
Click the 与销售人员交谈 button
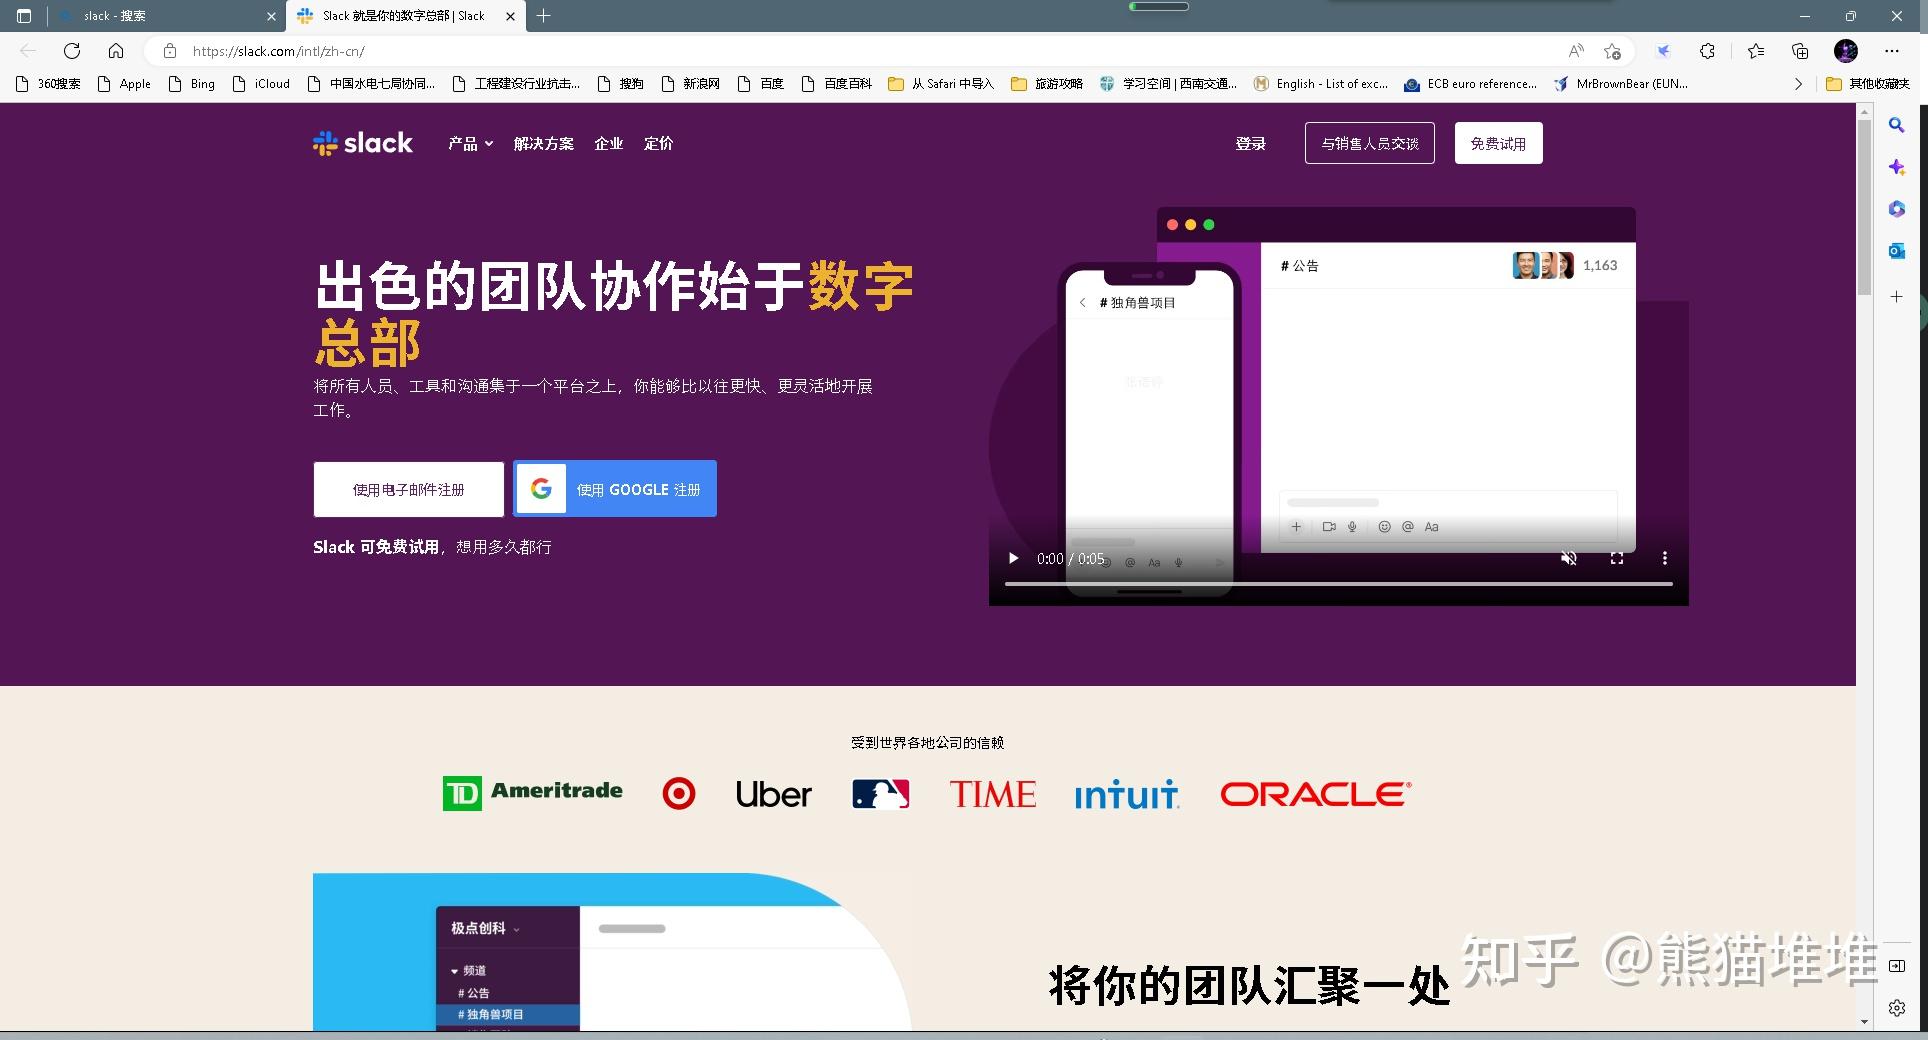click(1370, 143)
